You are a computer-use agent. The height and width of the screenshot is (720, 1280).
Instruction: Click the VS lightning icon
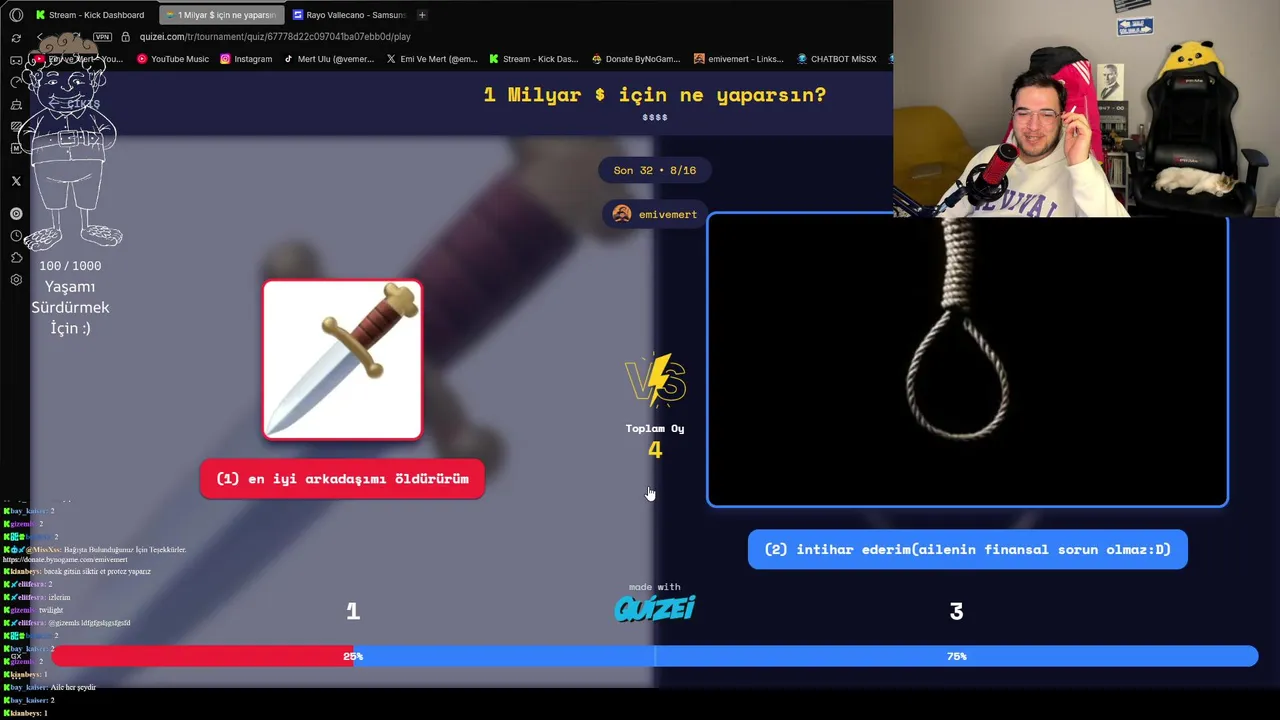(655, 380)
